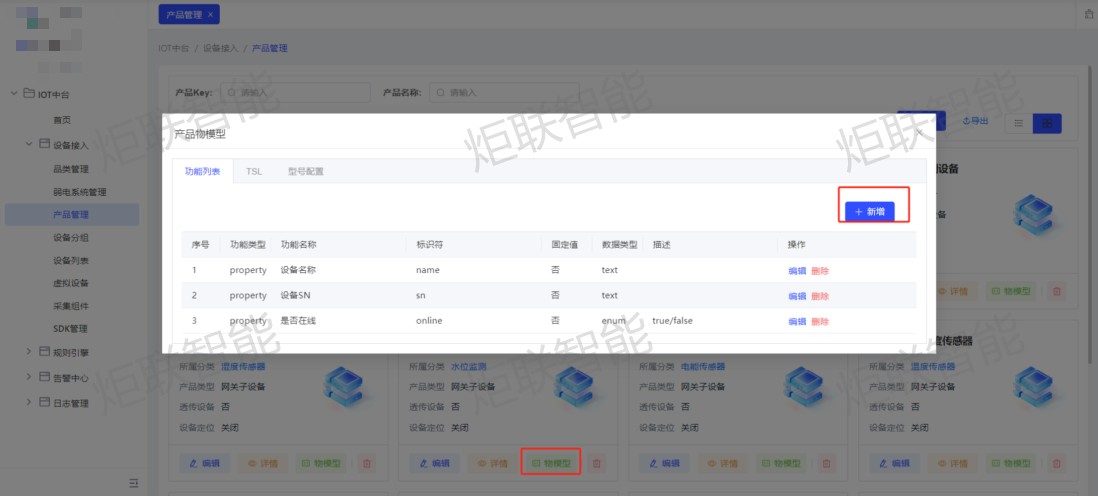1098x496 pixels.
Task: Open 品类管理 in the sidebar
Action: (x=70, y=169)
